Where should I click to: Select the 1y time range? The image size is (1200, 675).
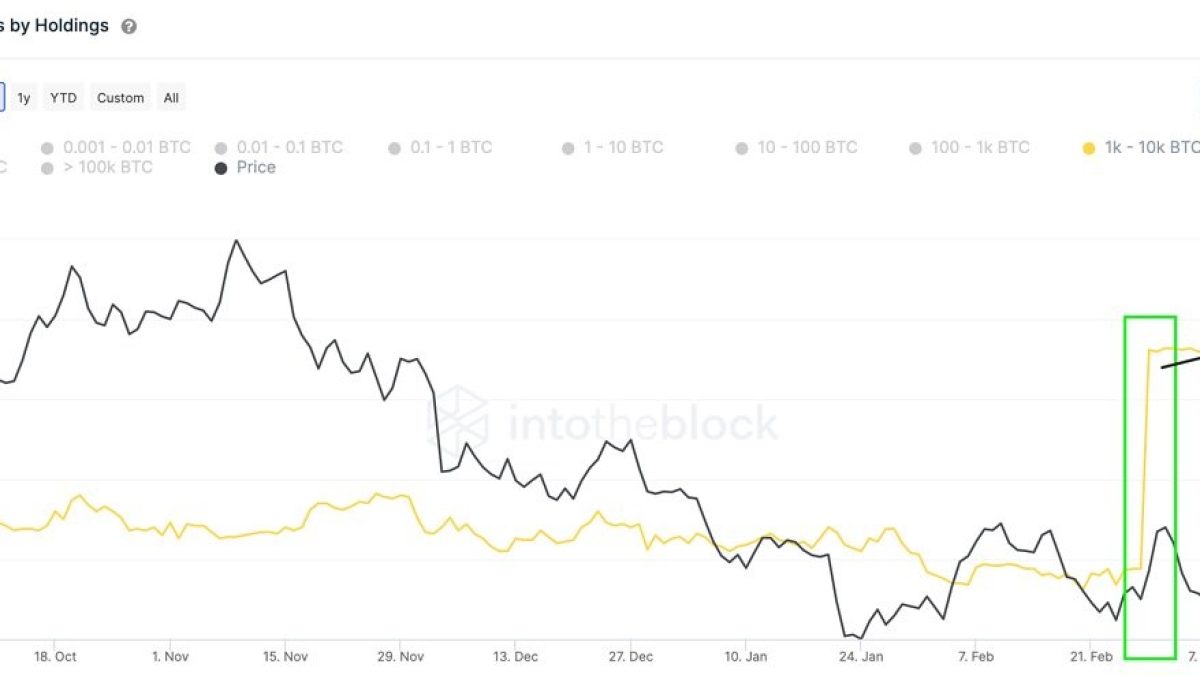[x=24, y=98]
